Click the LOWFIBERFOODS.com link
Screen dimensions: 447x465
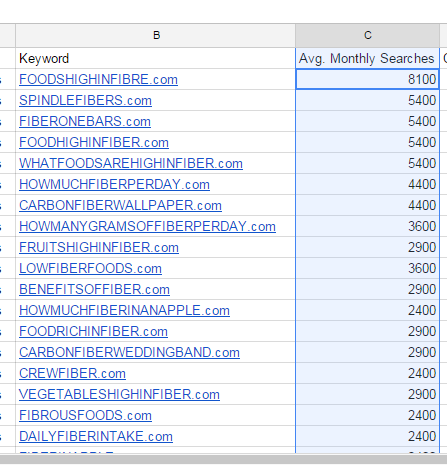coord(90,269)
